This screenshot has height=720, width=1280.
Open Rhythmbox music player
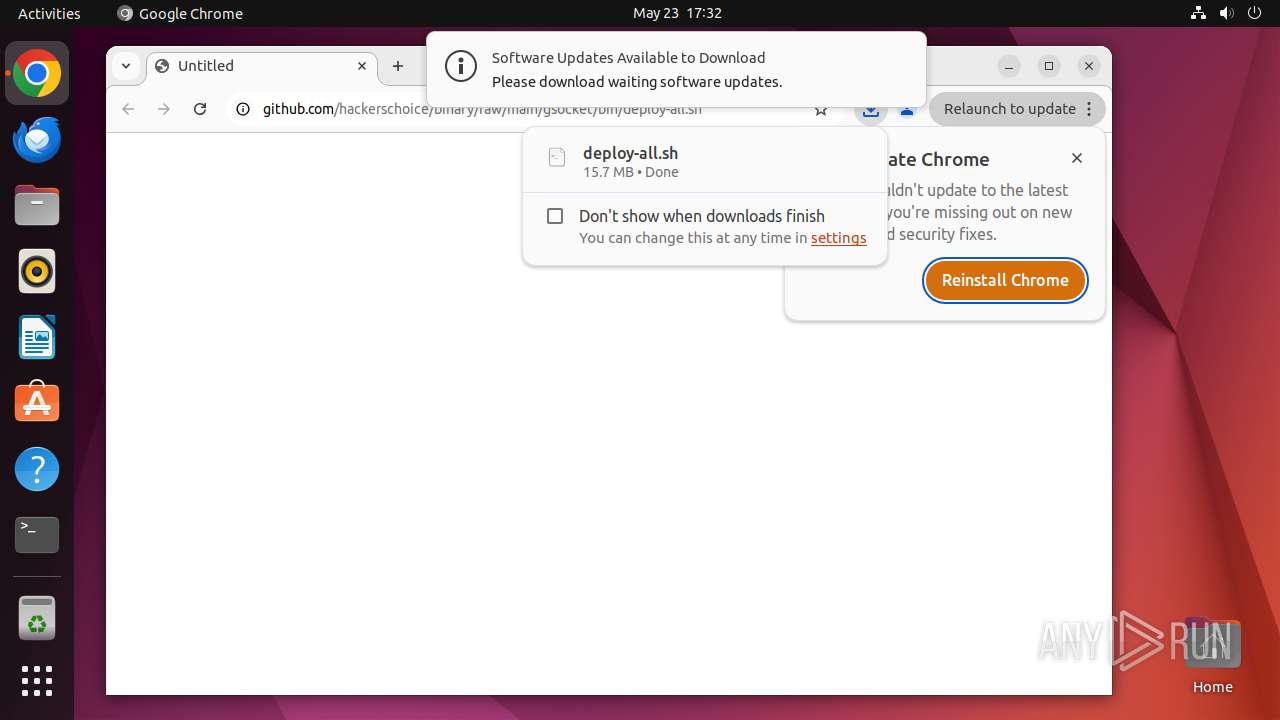point(37,271)
